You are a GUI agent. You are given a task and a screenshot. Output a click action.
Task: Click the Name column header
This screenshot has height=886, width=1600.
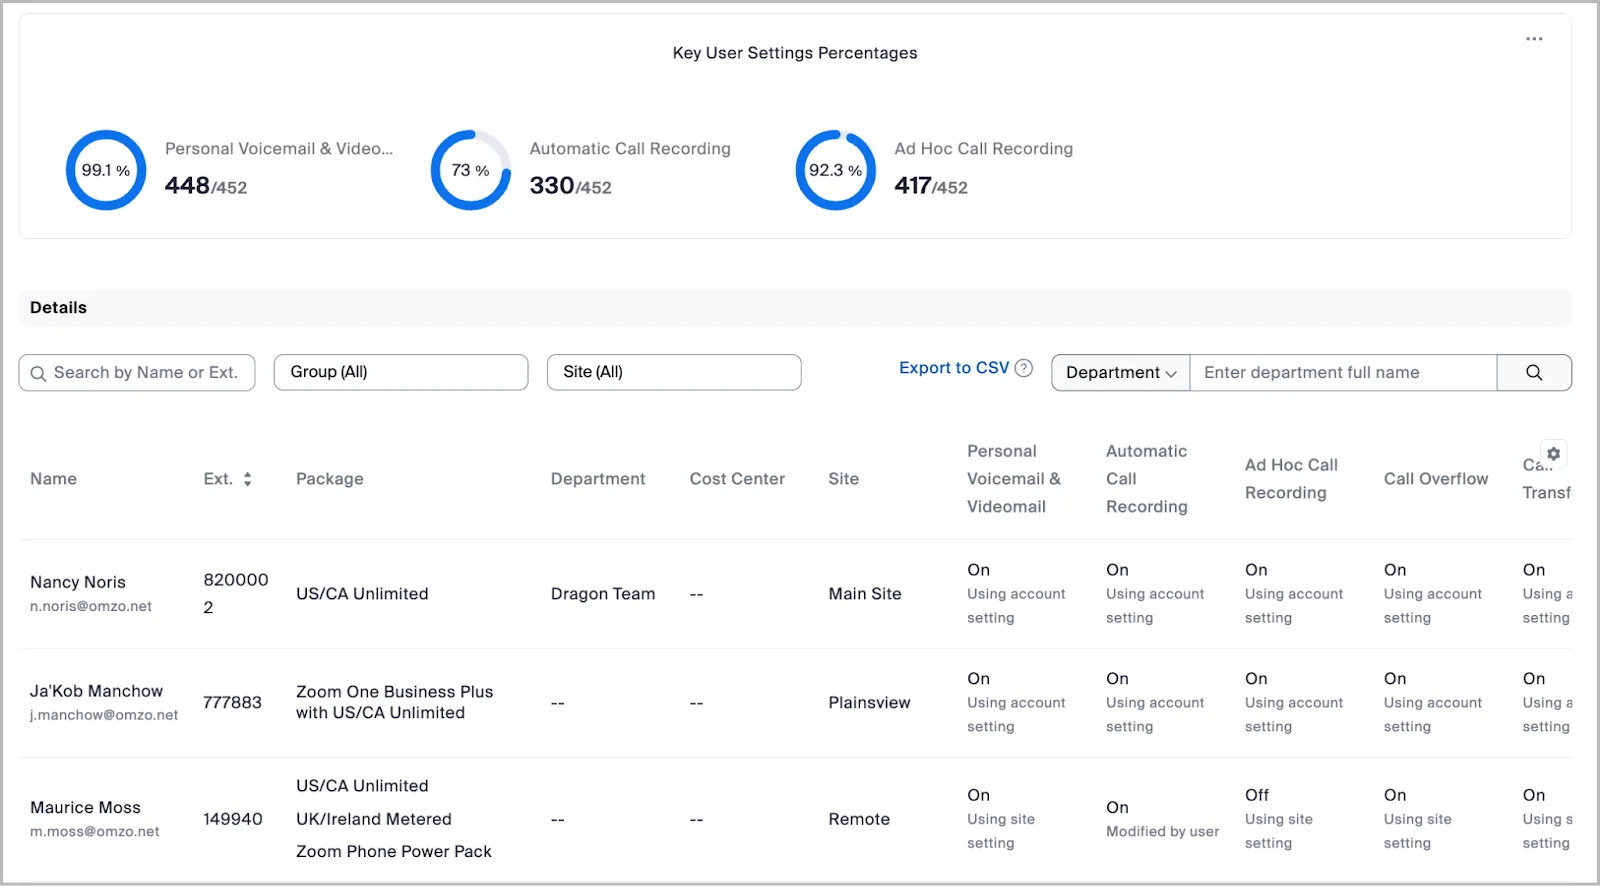[53, 479]
